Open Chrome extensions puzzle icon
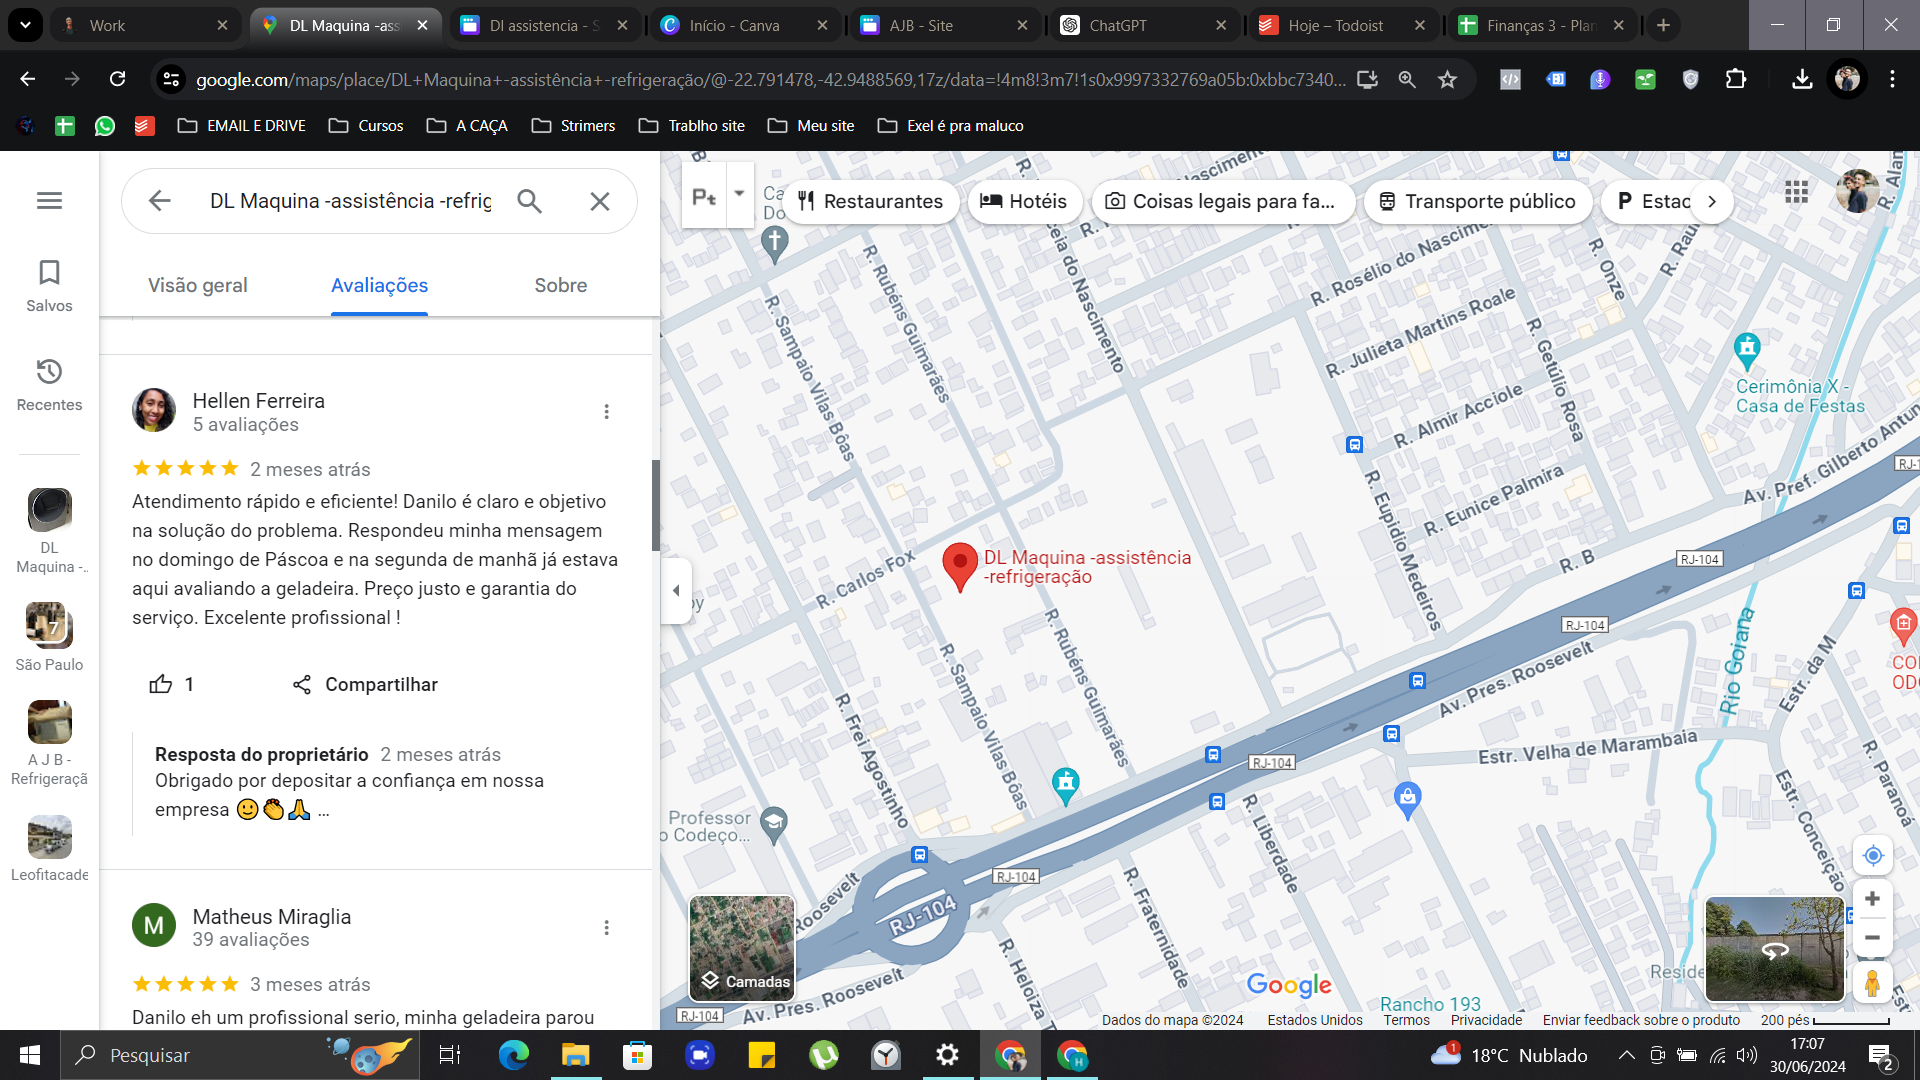 coord(1736,79)
